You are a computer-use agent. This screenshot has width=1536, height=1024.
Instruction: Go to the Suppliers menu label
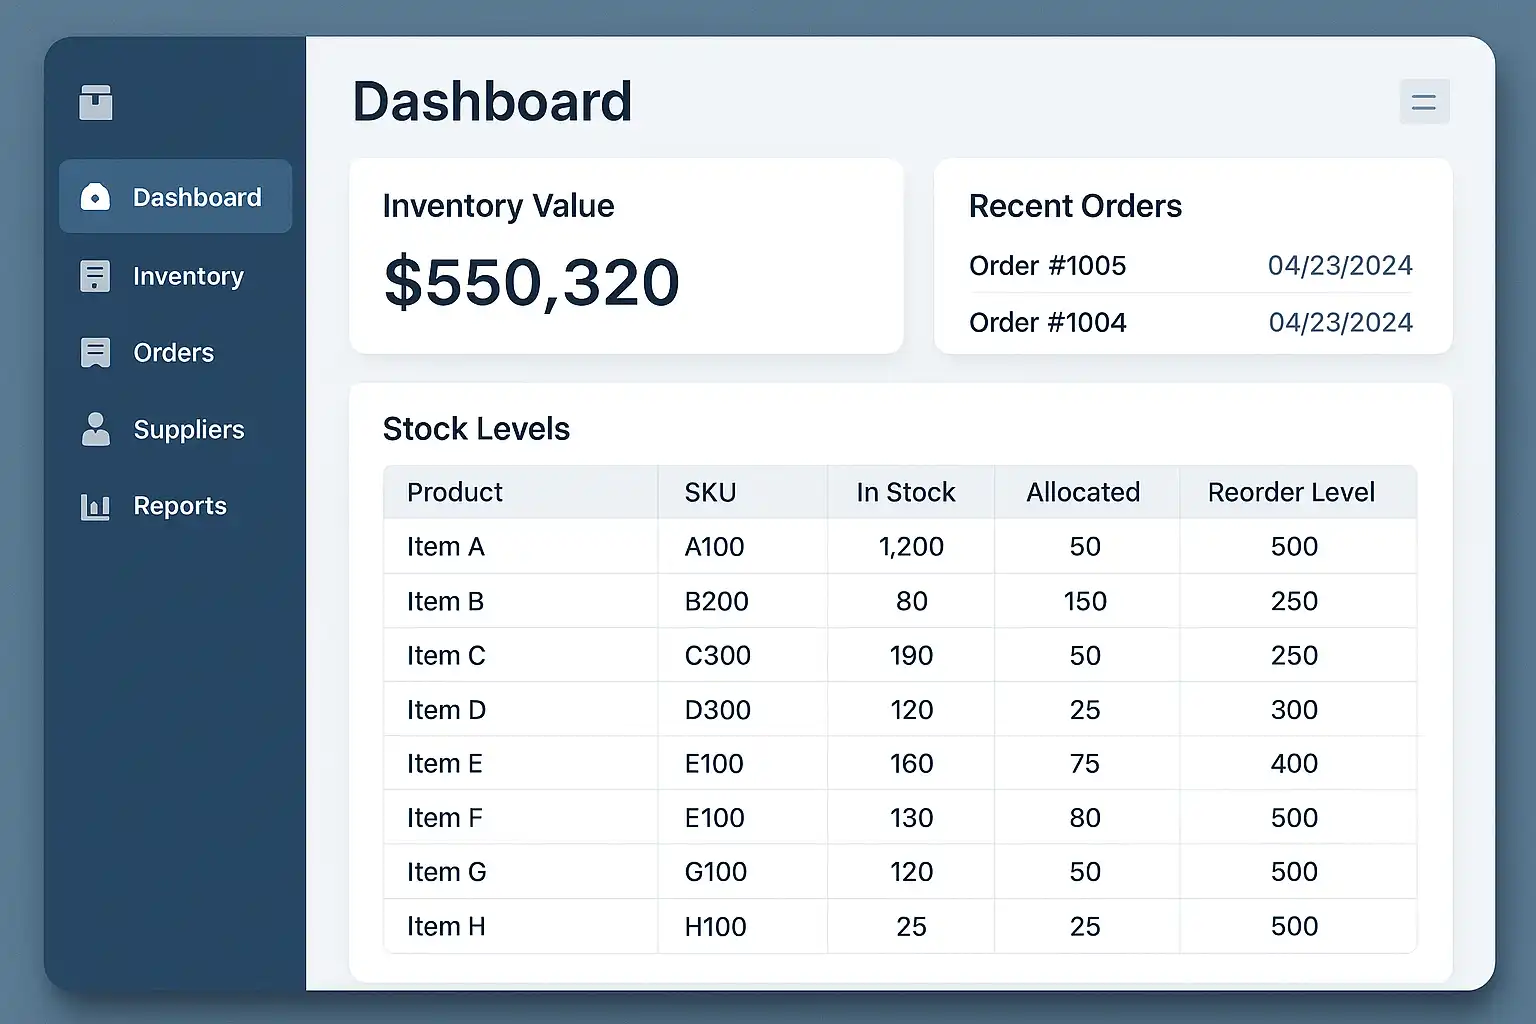[x=189, y=429]
